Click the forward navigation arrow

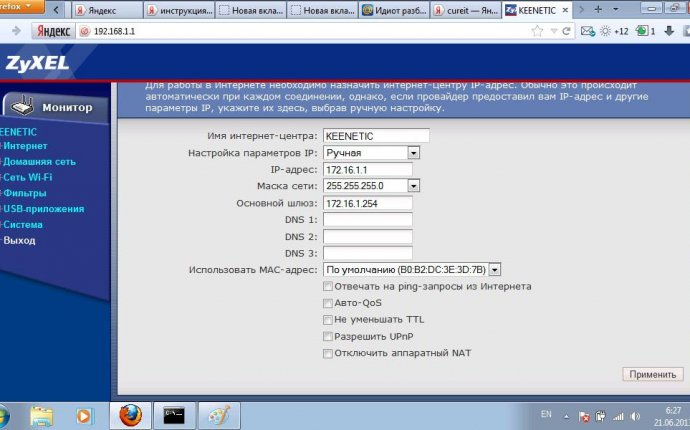click(17, 31)
